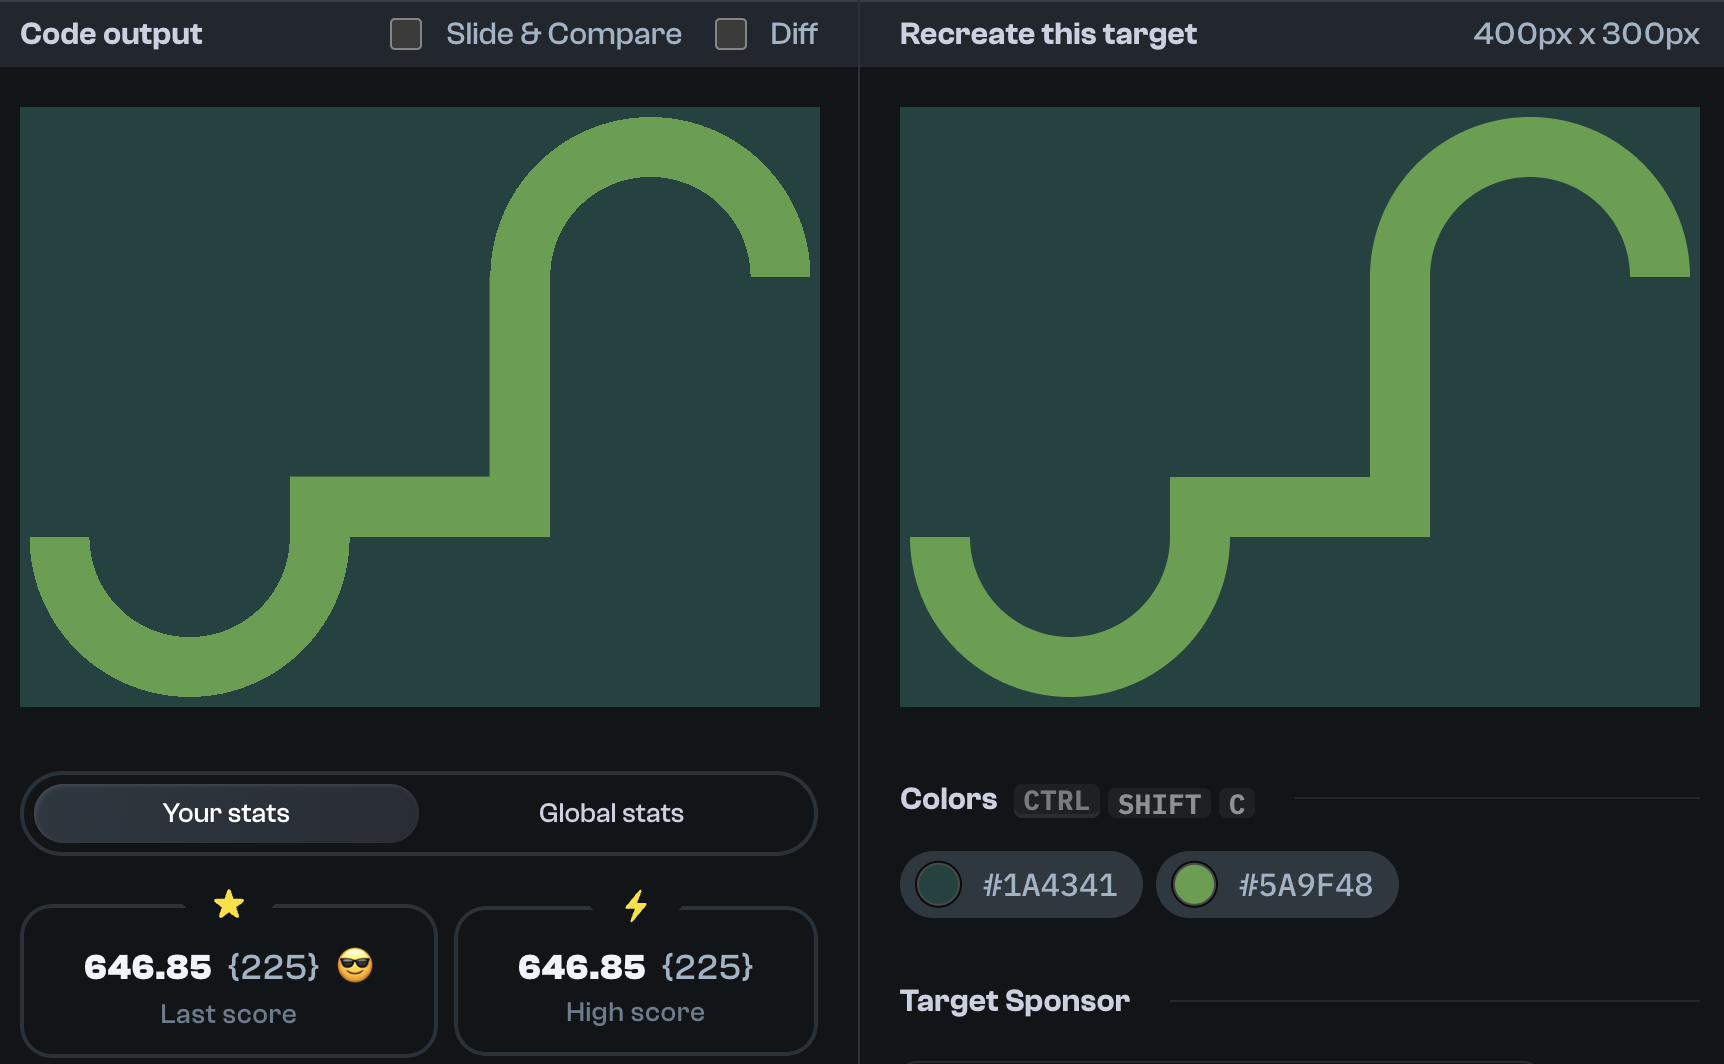Click the dark green circle in the first color chip
The image size is (1724, 1064).
click(938, 884)
